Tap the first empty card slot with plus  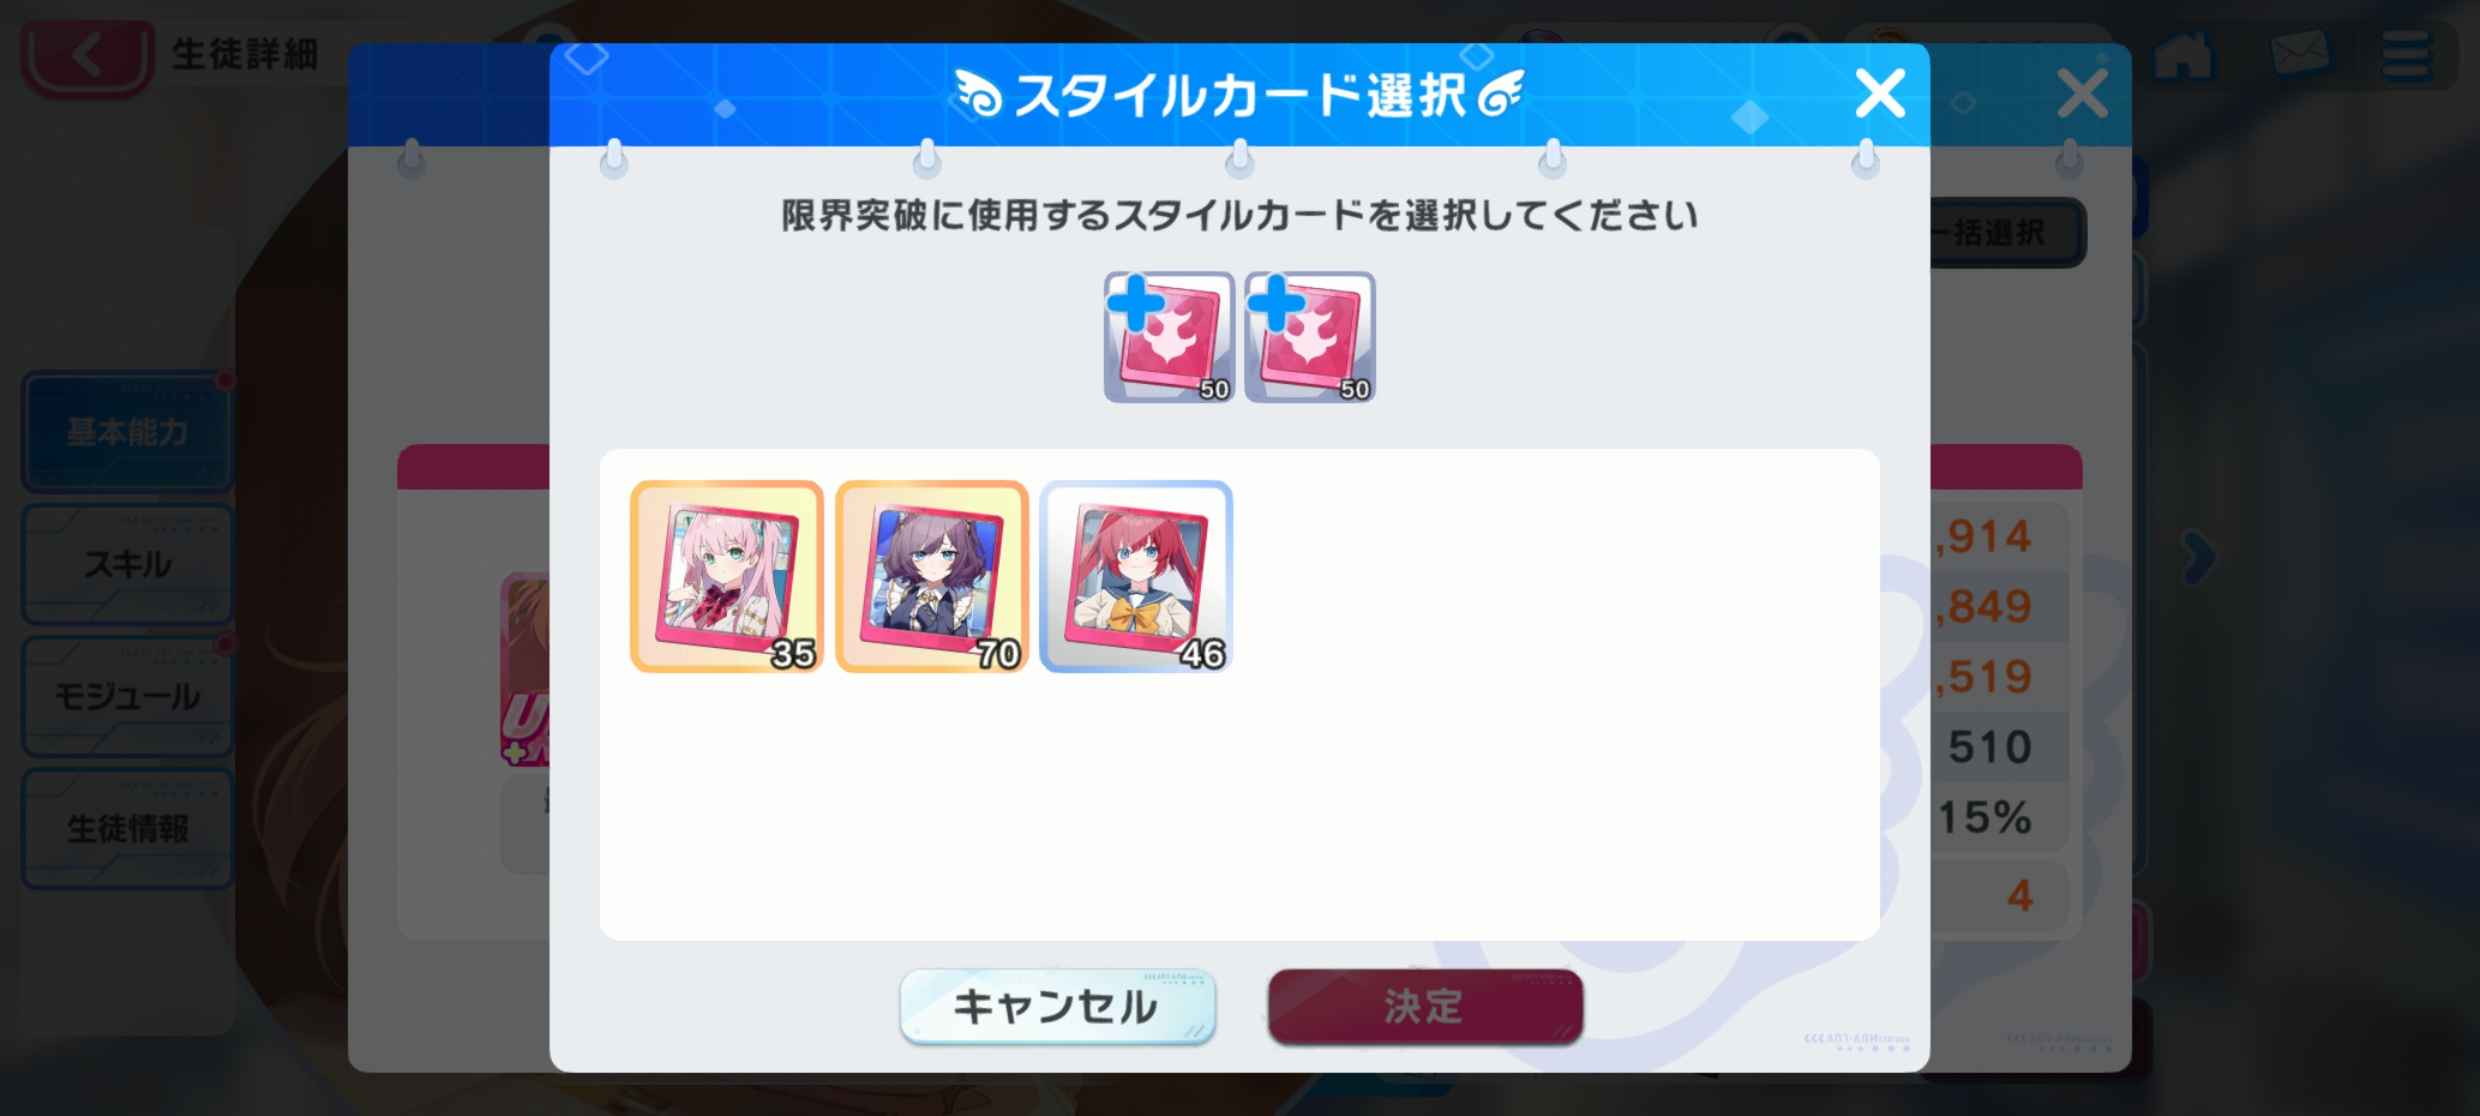pos(1169,337)
